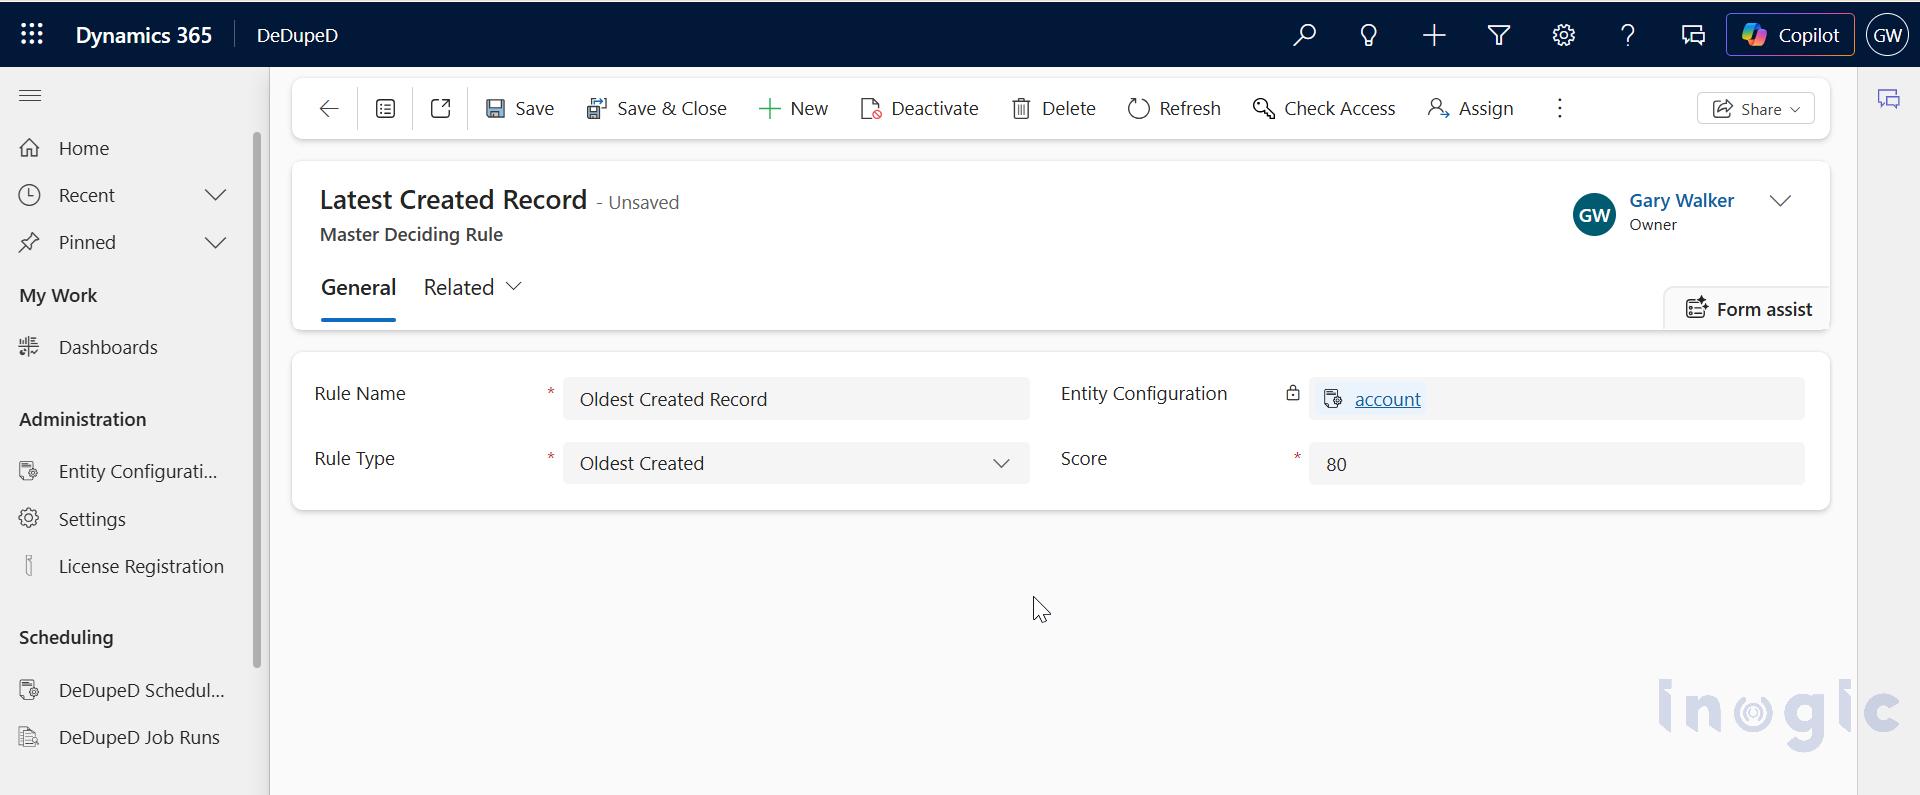Screen dimensions: 1920x795
Task: Assign the record
Action: click(1470, 108)
